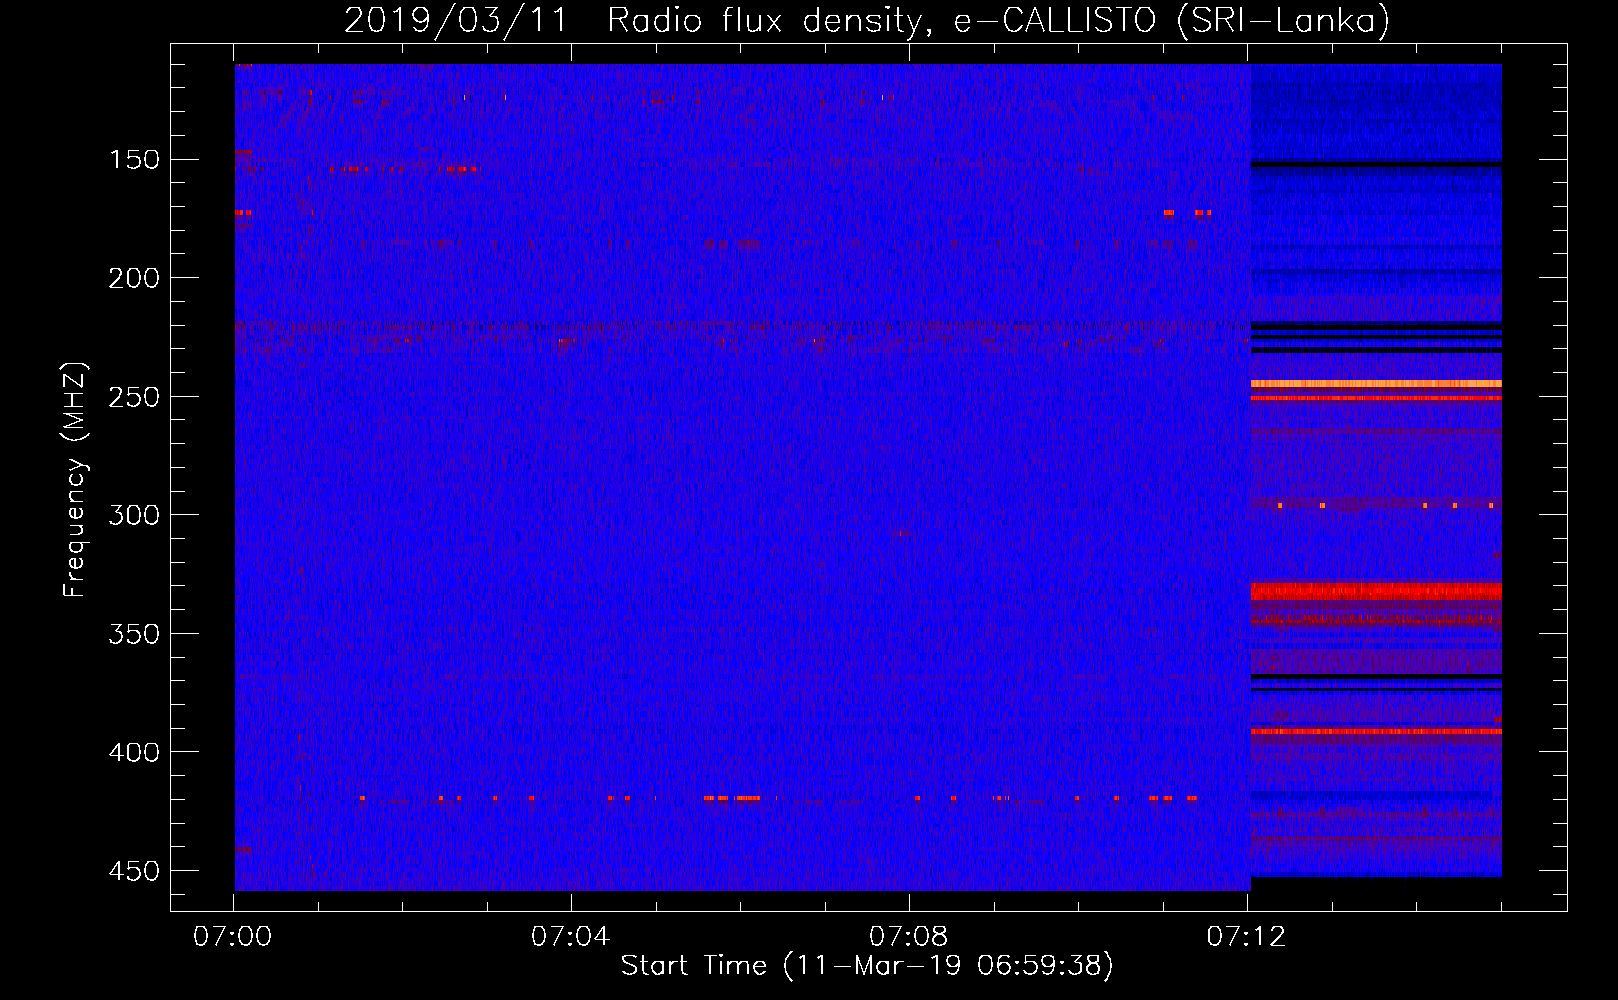Click the thick red band near 333 MHz

click(x=1376, y=591)
